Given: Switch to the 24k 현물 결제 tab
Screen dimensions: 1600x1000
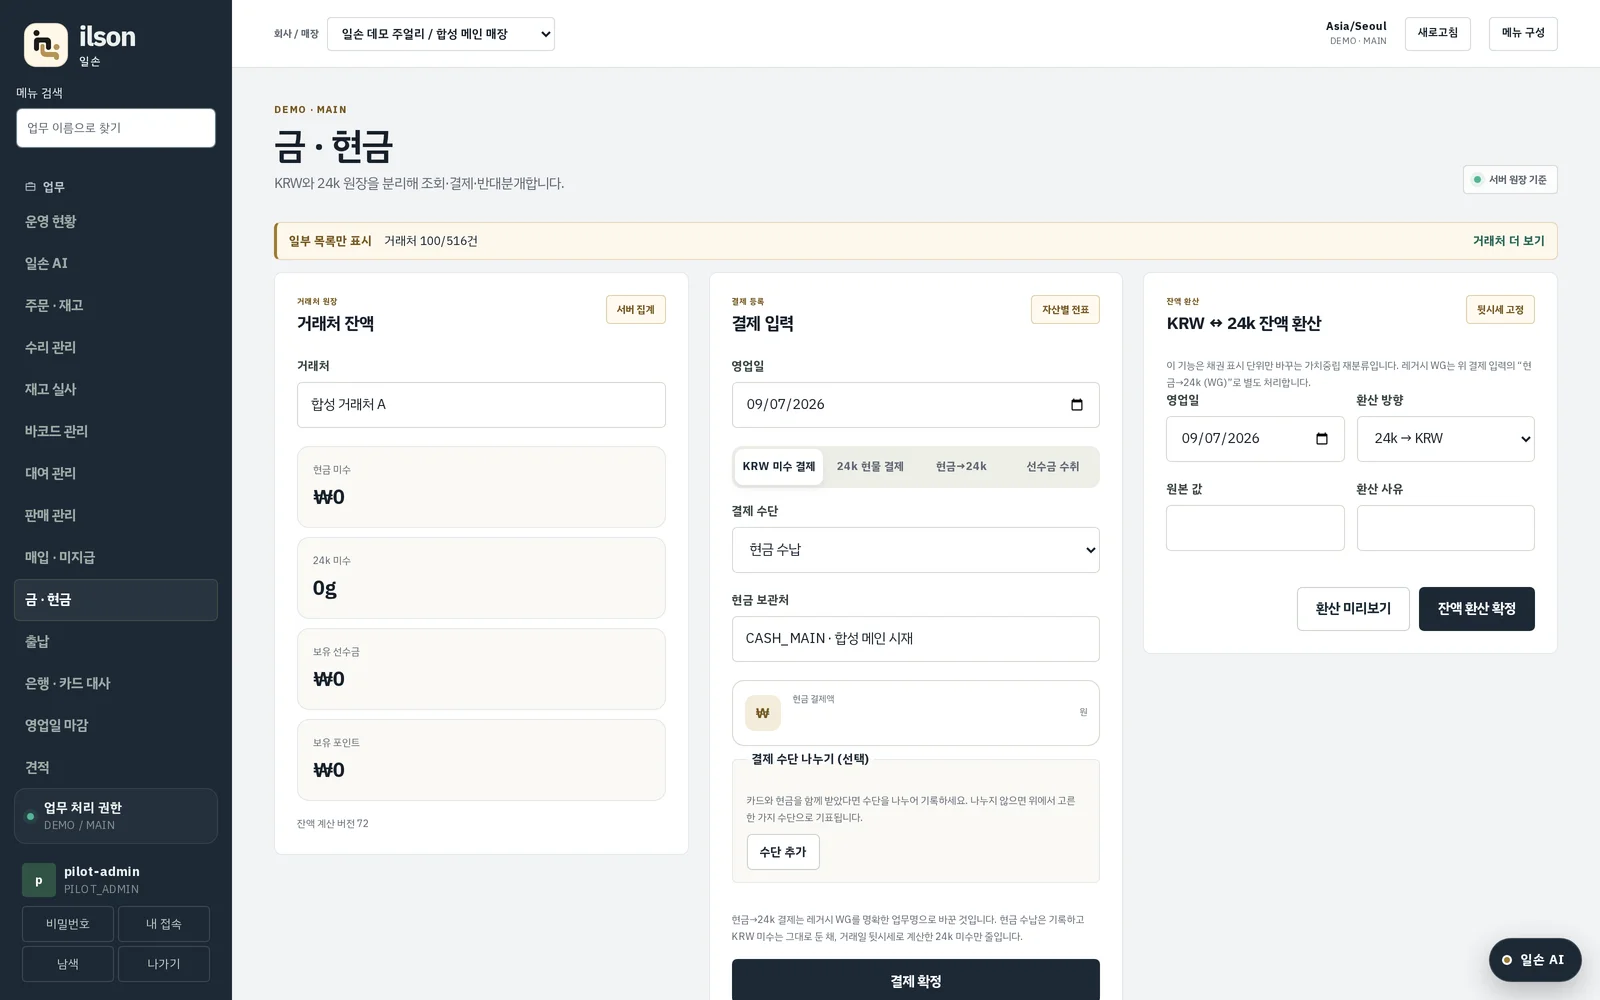Looking at the screenshot, I should click(870, 467).
